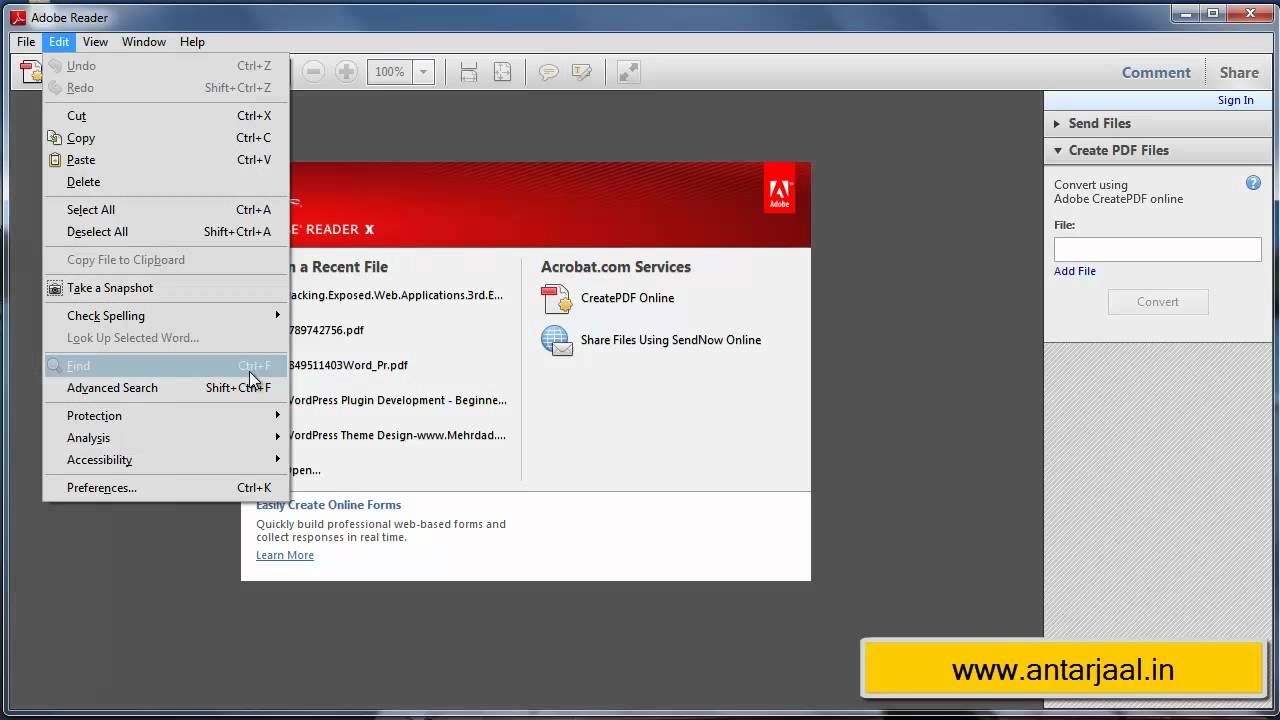The width and height of the screenshot is (1280, 720).
Task: Click the zoom in plus icon
Action: click(x=346, y=72)
